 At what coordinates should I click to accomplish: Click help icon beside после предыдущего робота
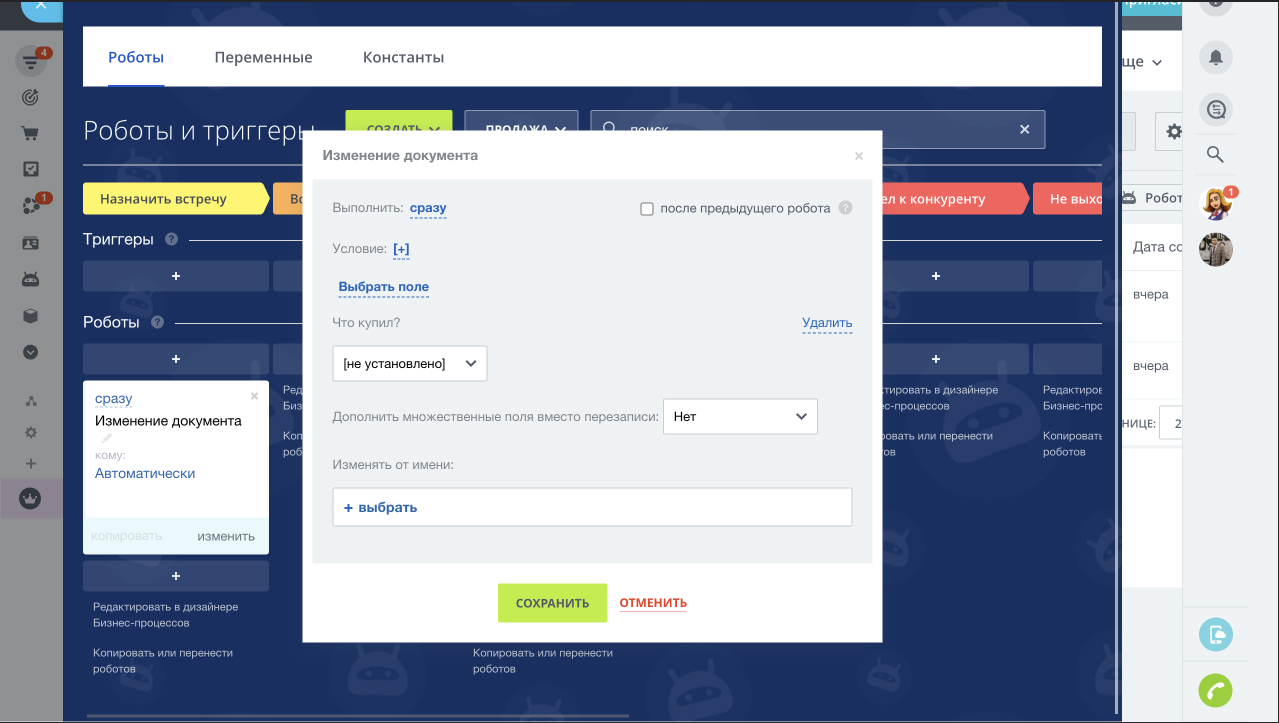click(x=845, y=208)
